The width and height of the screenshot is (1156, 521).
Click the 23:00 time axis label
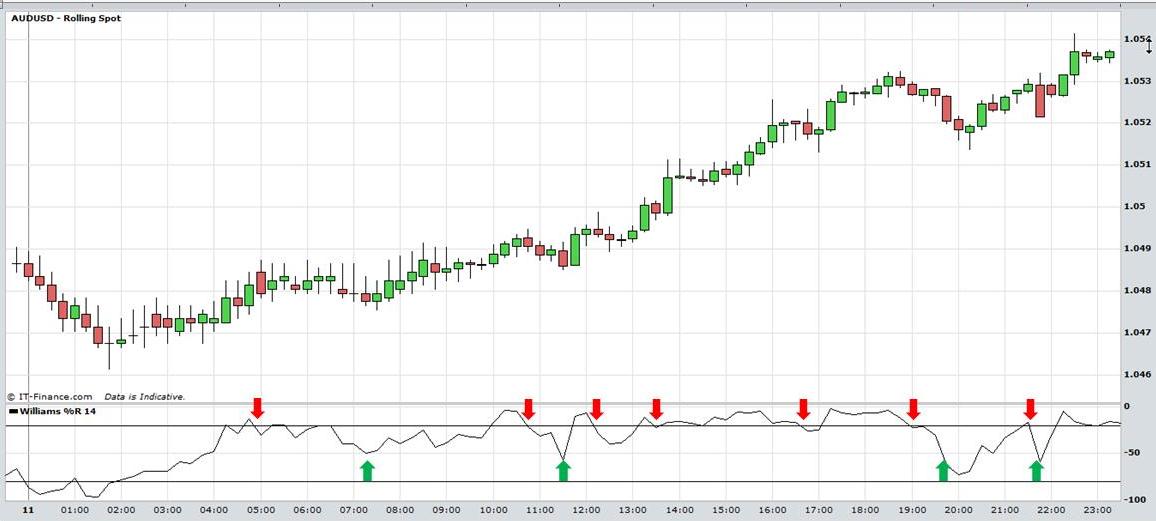[1097, 510]
